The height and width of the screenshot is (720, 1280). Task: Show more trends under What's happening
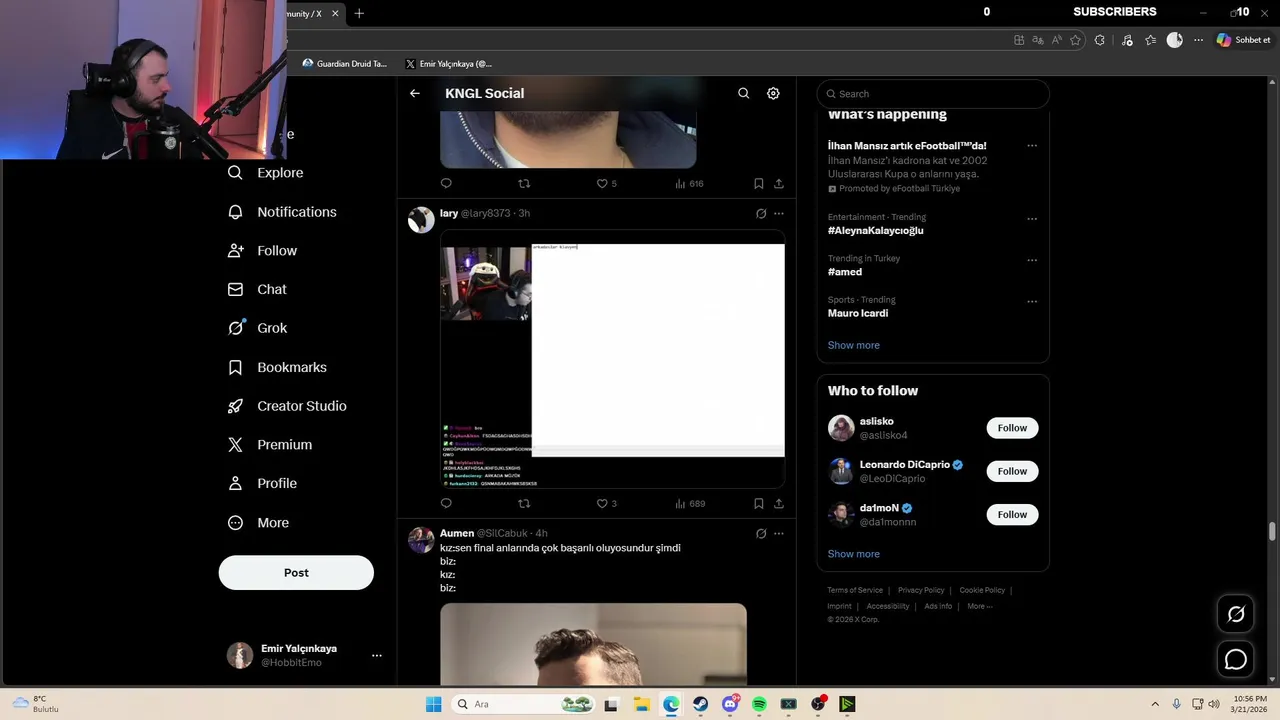pyautogui.click(x=854, y=345)
